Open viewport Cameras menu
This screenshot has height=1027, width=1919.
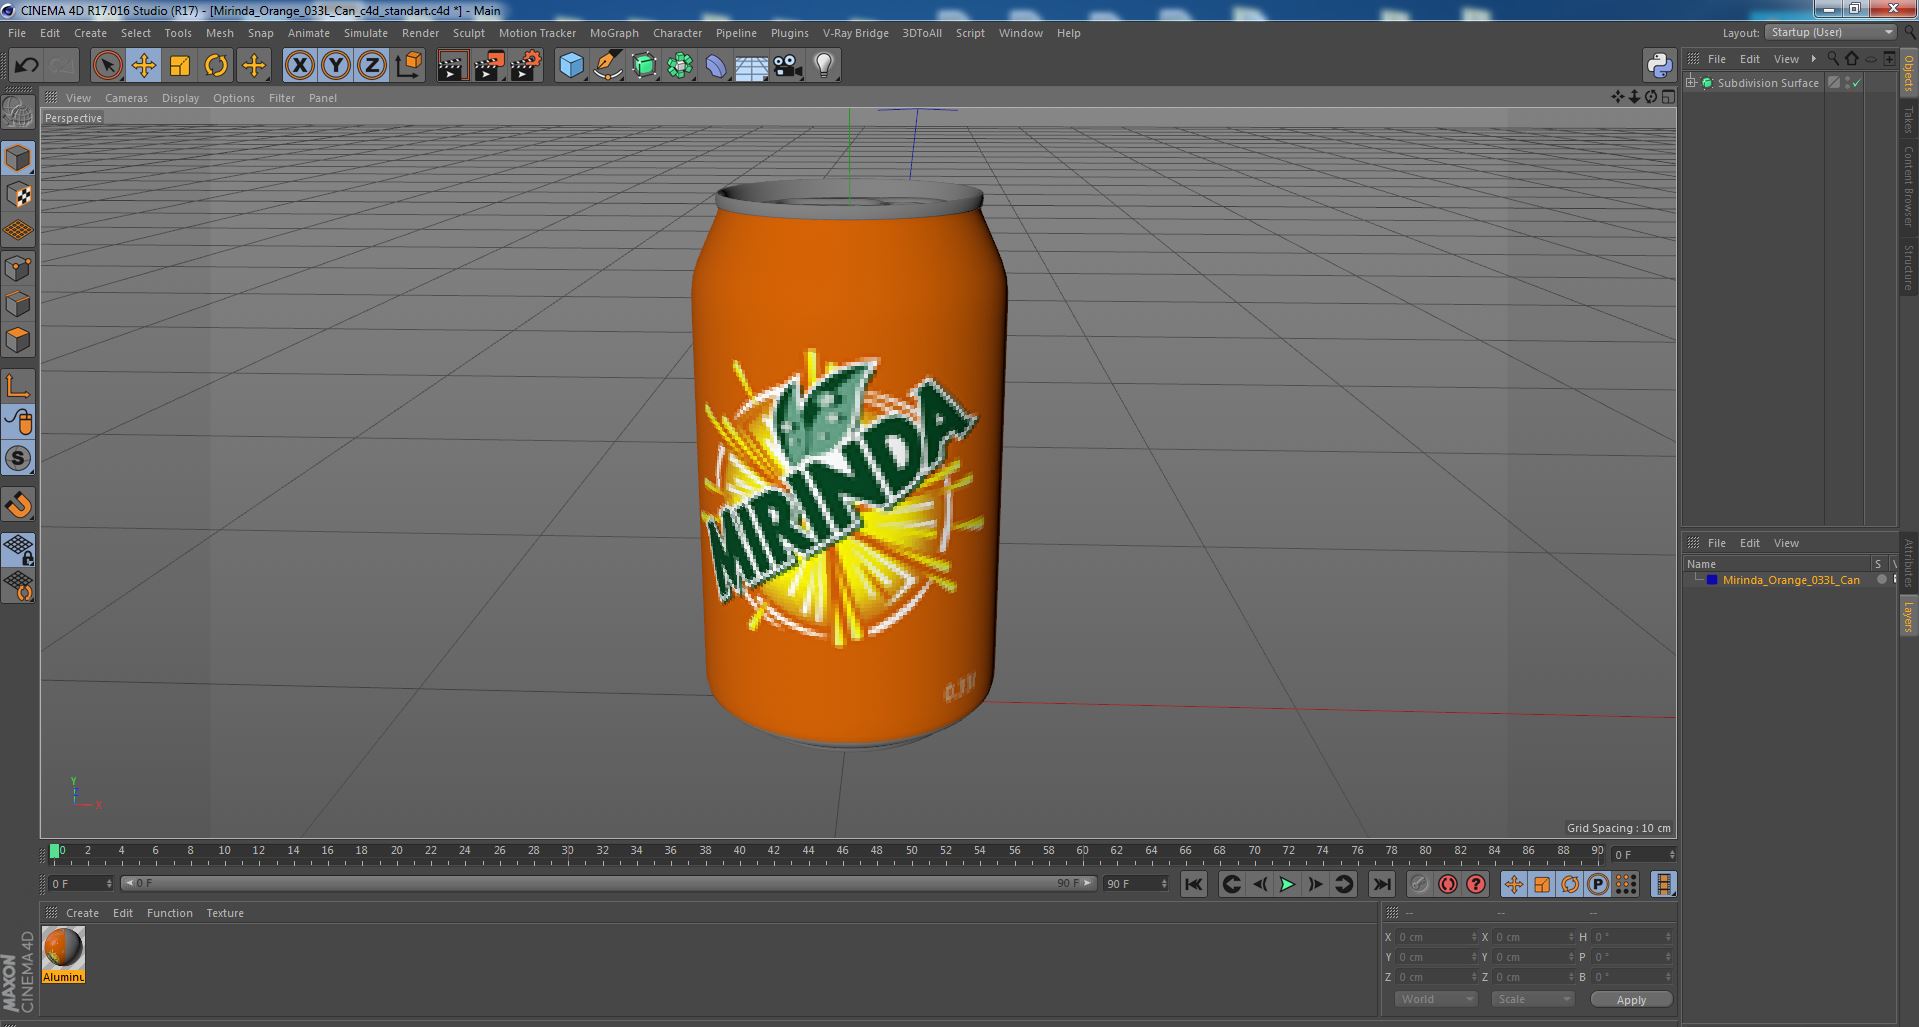pos(126,98)
